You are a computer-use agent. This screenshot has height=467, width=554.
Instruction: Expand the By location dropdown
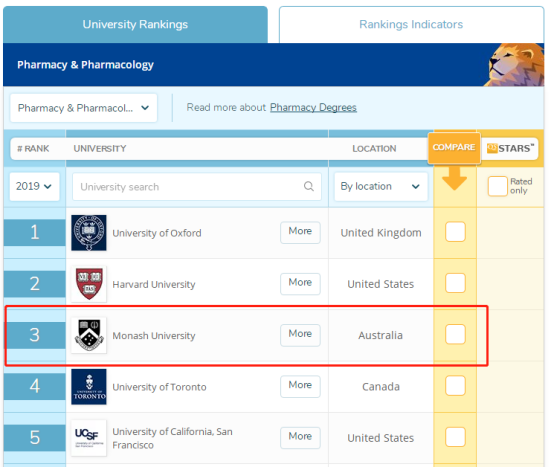(x=381, y=187)
